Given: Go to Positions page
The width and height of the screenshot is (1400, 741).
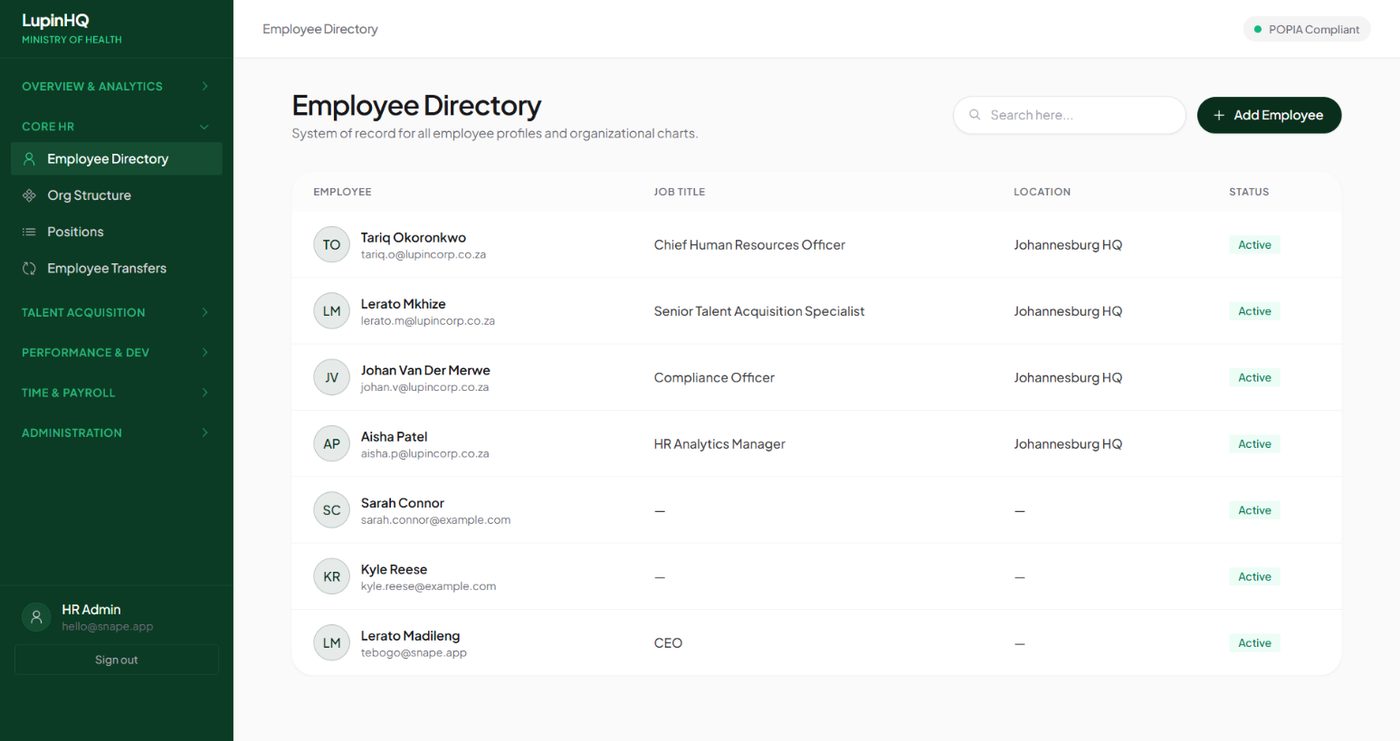Looking at the screenshot, I should click(x=117, y=232).
